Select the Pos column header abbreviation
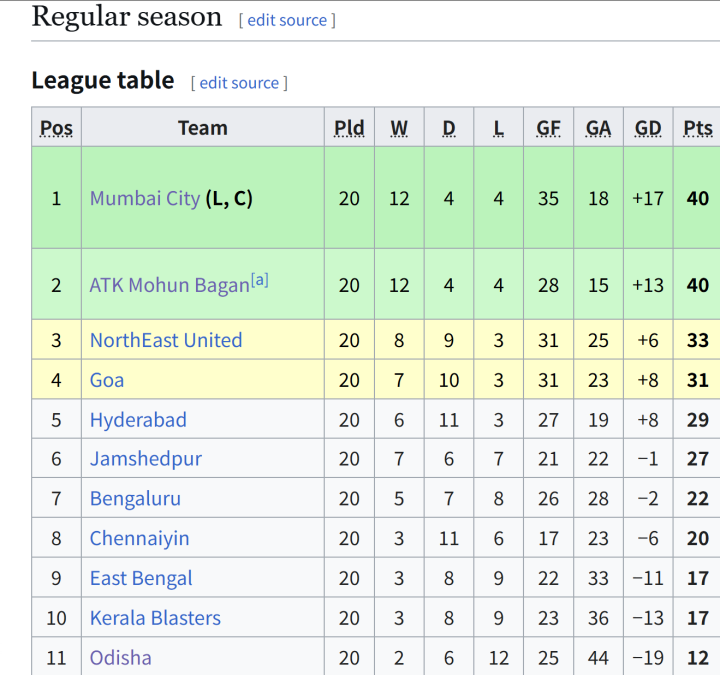720x675 pixels. (x=56, y=128)
